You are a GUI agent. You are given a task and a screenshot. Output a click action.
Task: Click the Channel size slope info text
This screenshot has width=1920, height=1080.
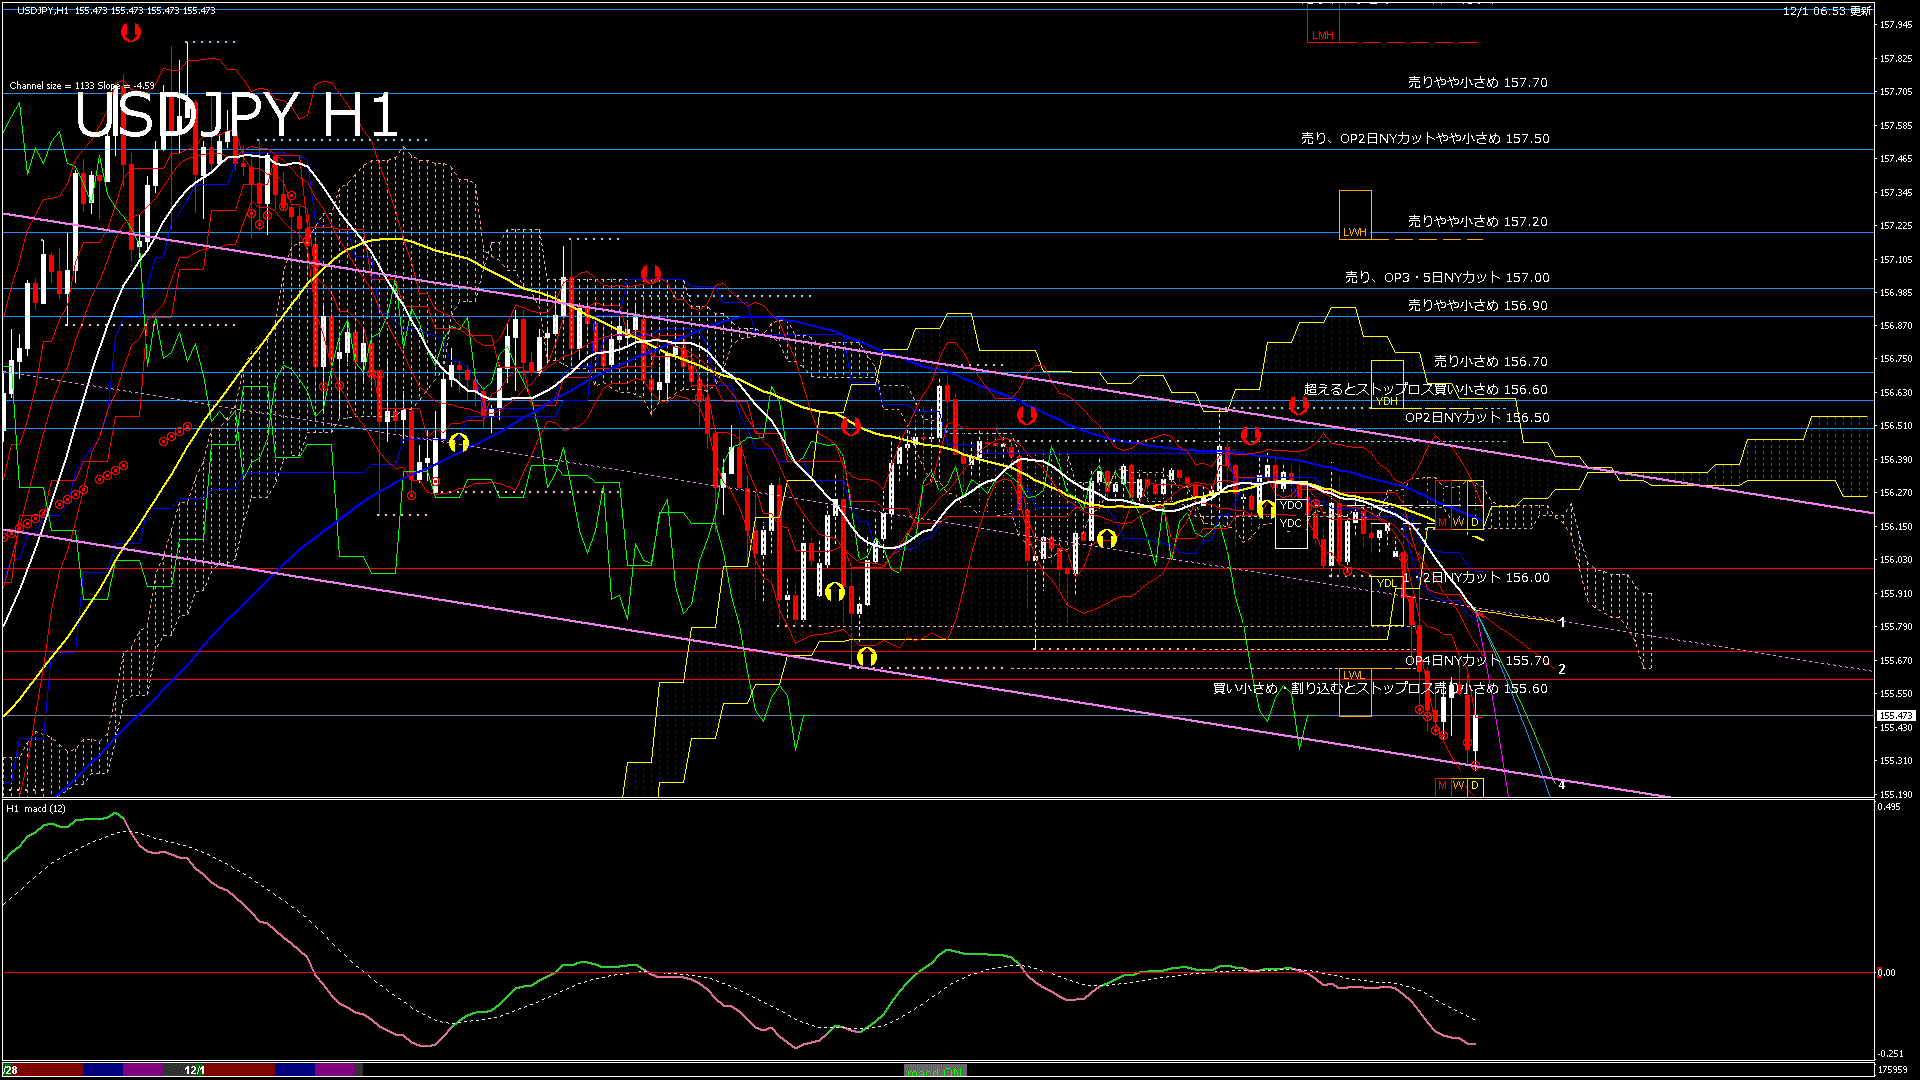coord(82,86)
